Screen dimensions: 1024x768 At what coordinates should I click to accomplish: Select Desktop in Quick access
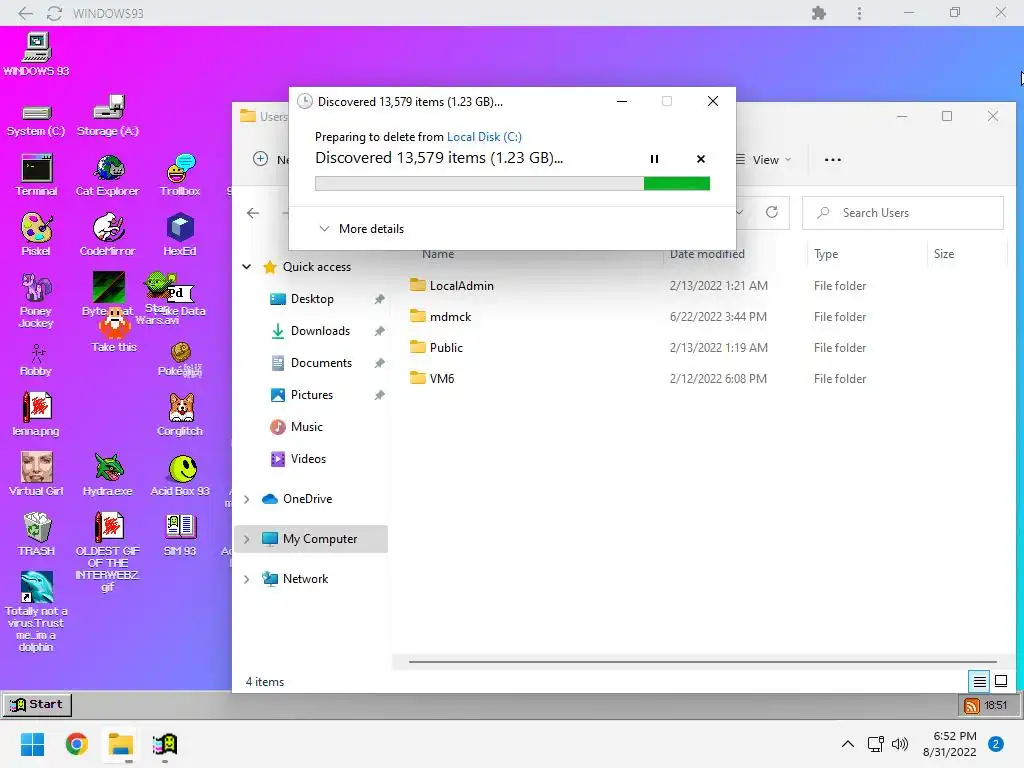click(x=312, y=298)
